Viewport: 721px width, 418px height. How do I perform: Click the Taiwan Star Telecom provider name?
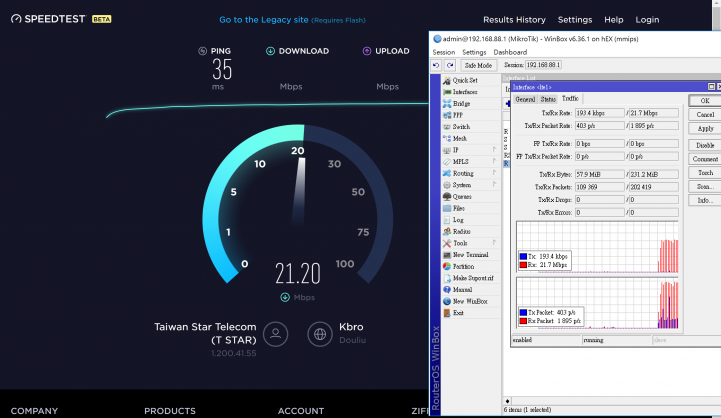click(205, 333)
